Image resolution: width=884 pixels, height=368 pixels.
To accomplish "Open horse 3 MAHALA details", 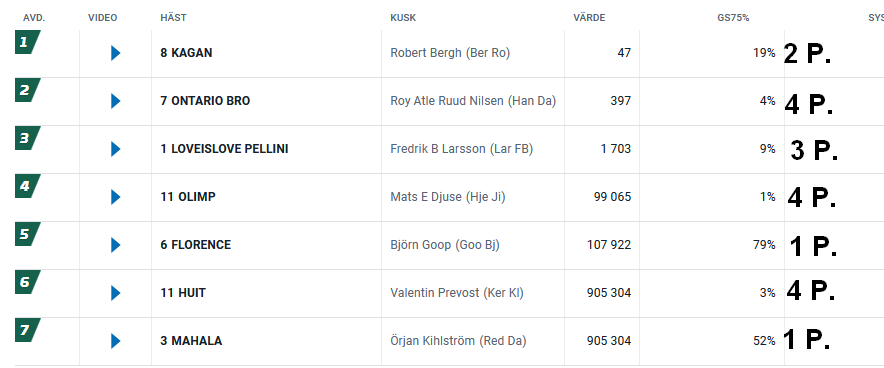I will (x=191, y=340).
